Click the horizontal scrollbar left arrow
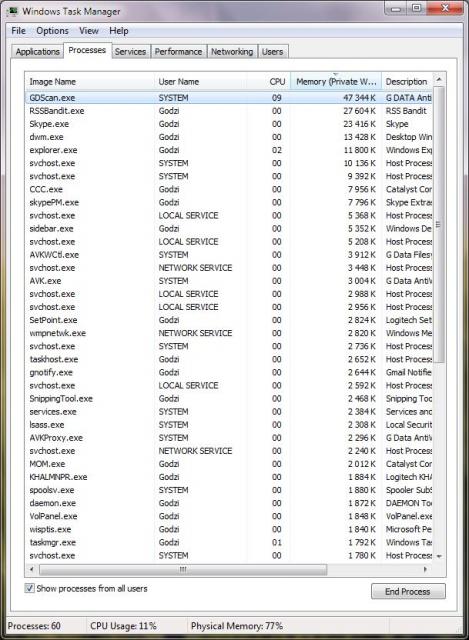 pyautogui.click(x=32, y=569)
